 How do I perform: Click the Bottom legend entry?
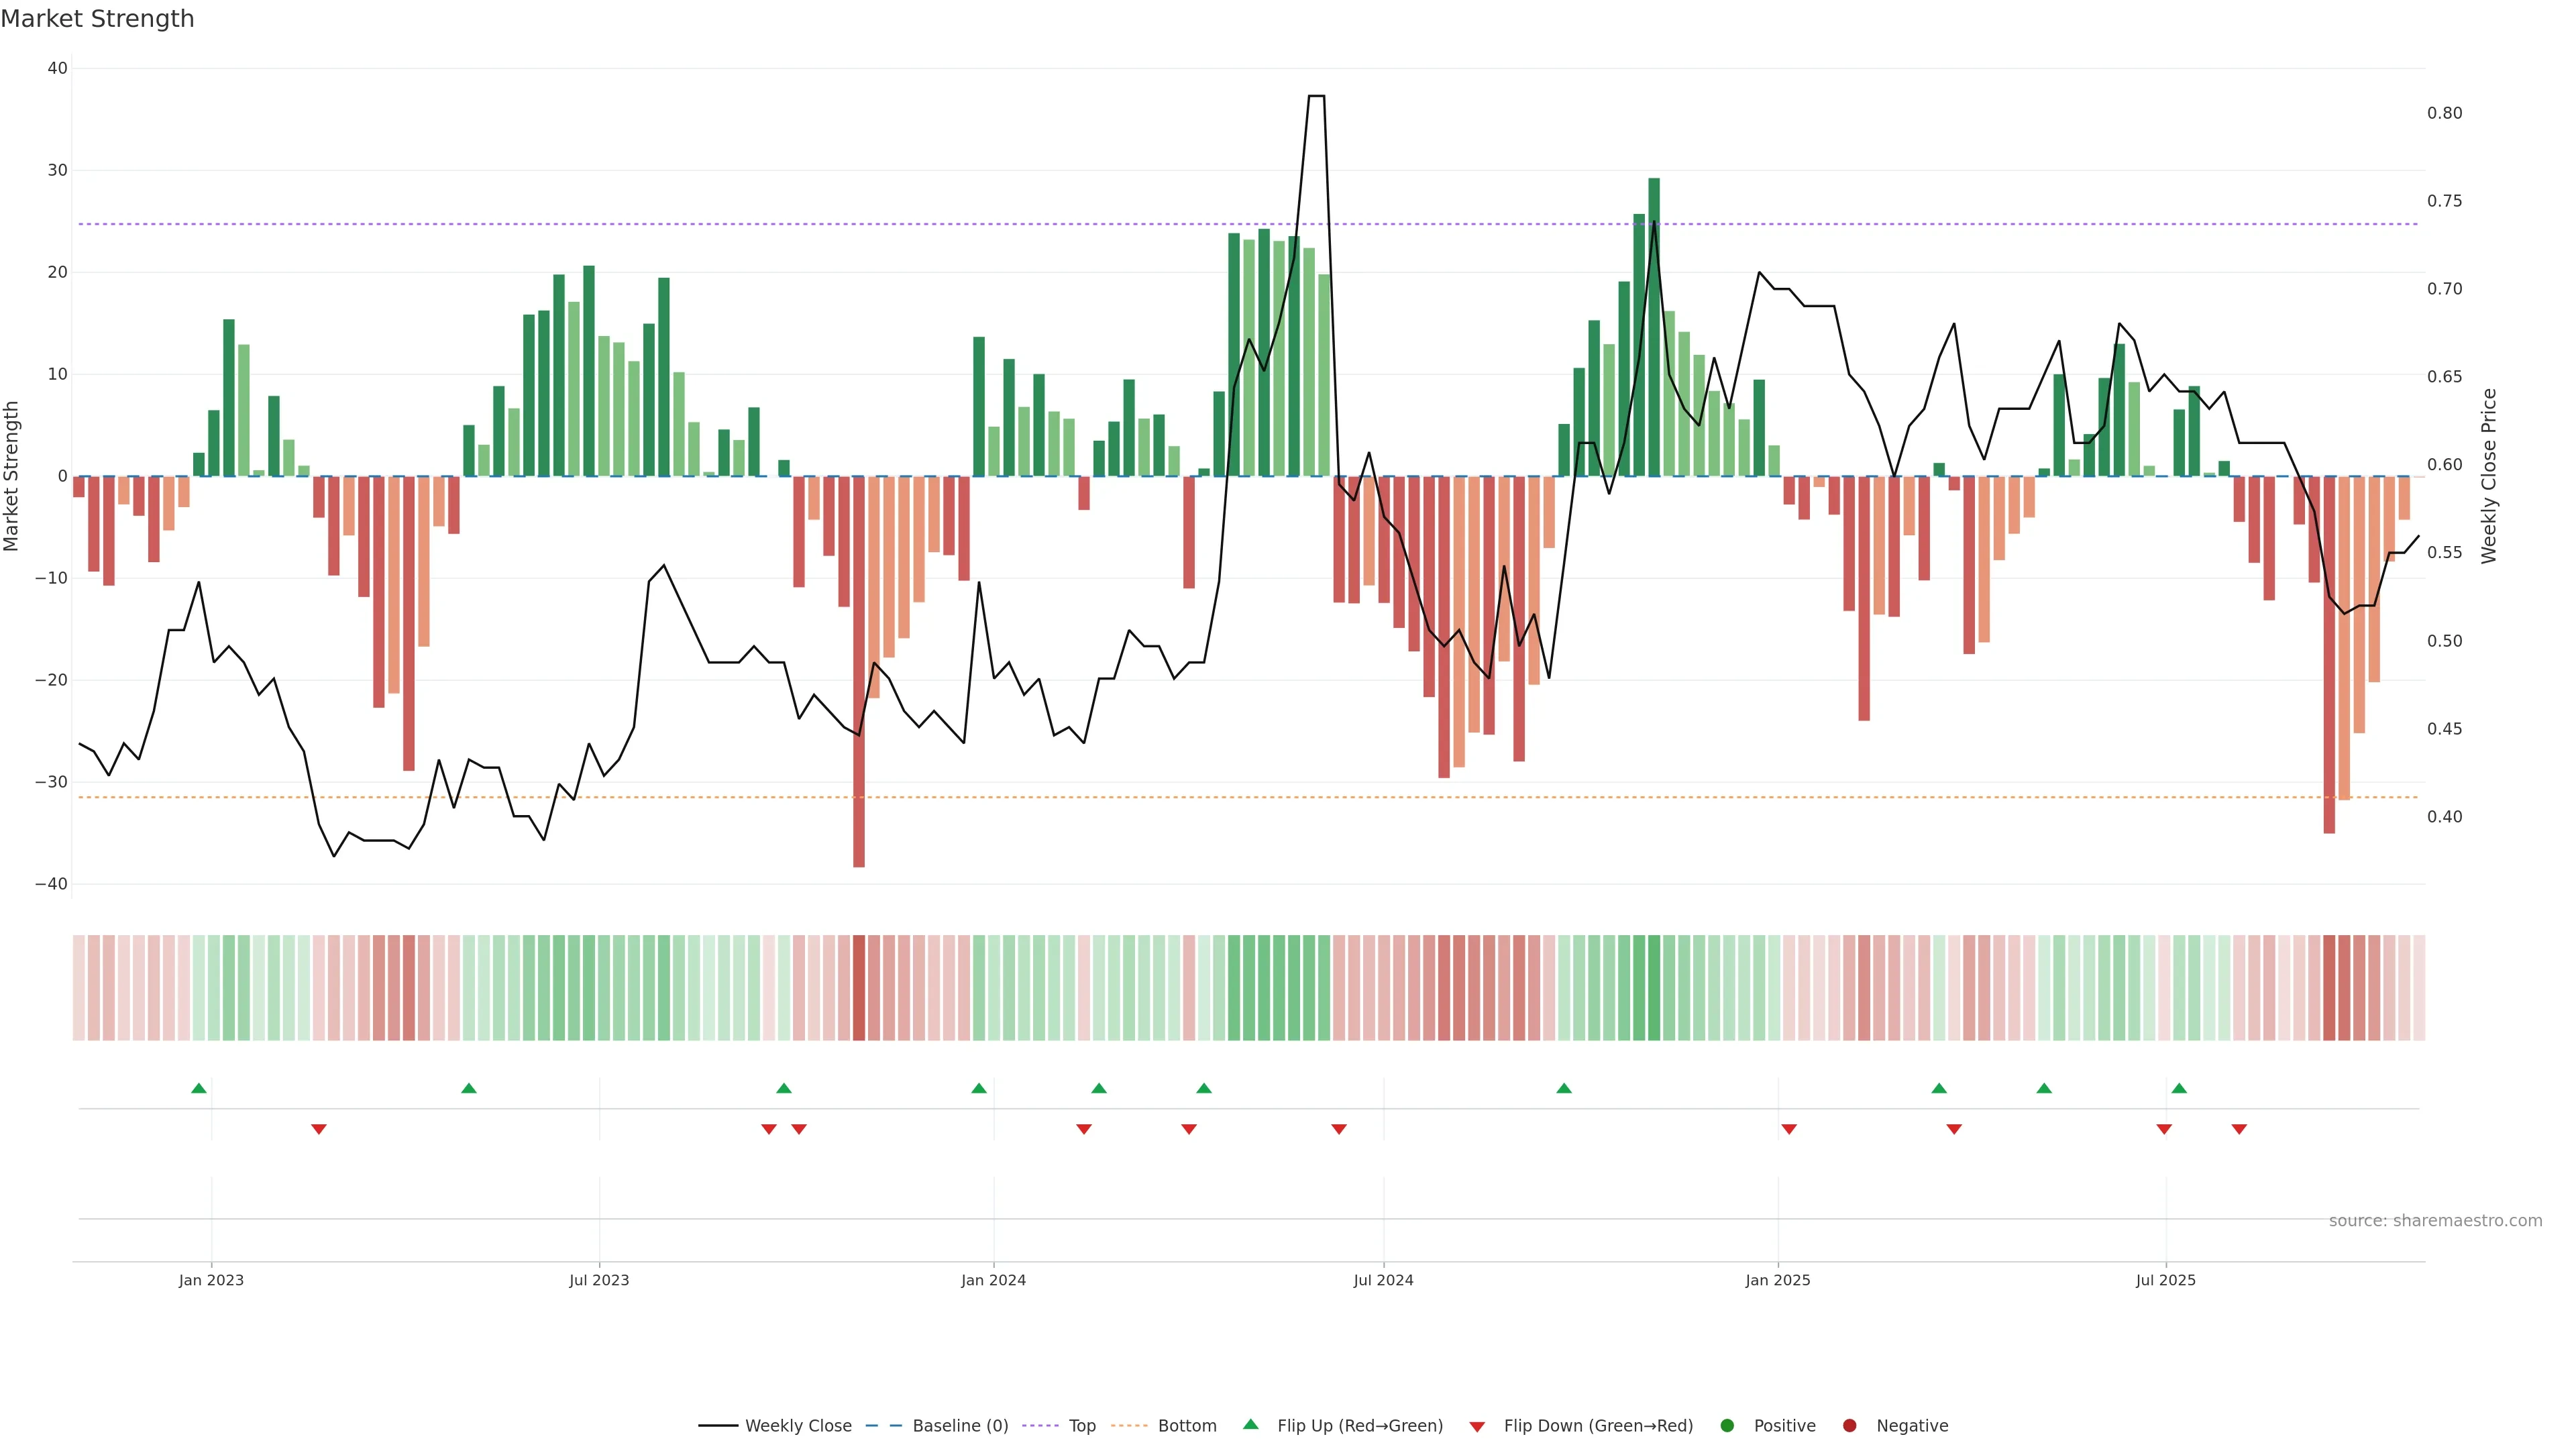[1186, 1425]
